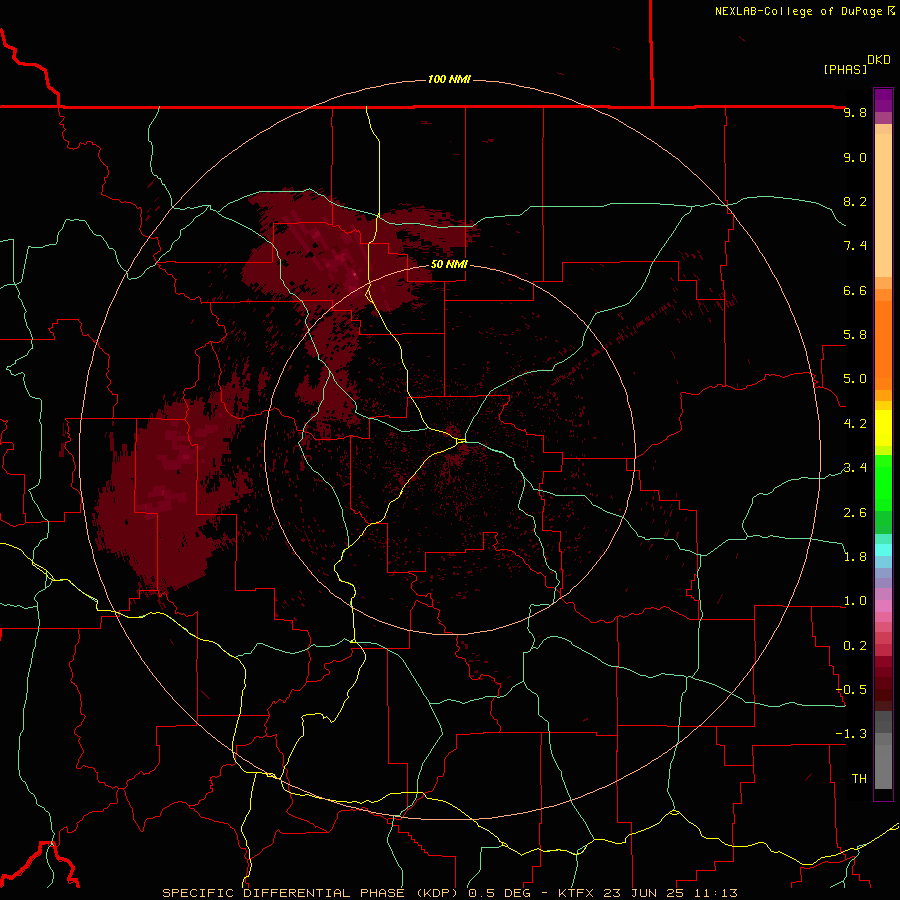Click the 7.4 legend value

pos(855,246)
